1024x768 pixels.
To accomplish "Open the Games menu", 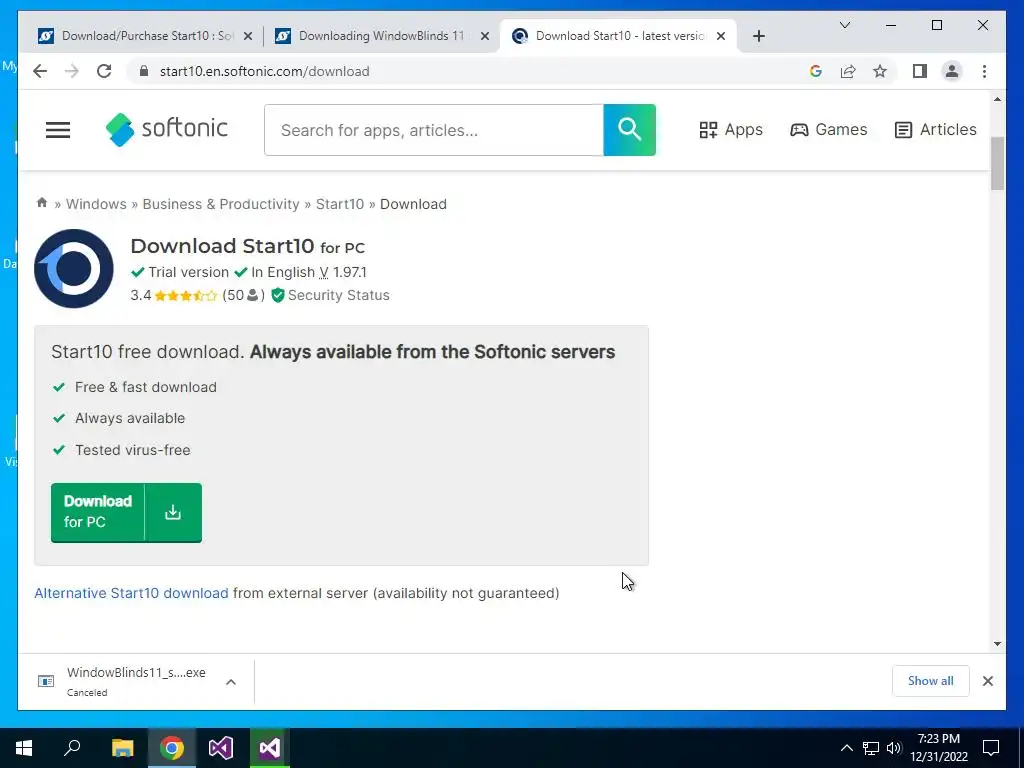I will coord(829,129).
